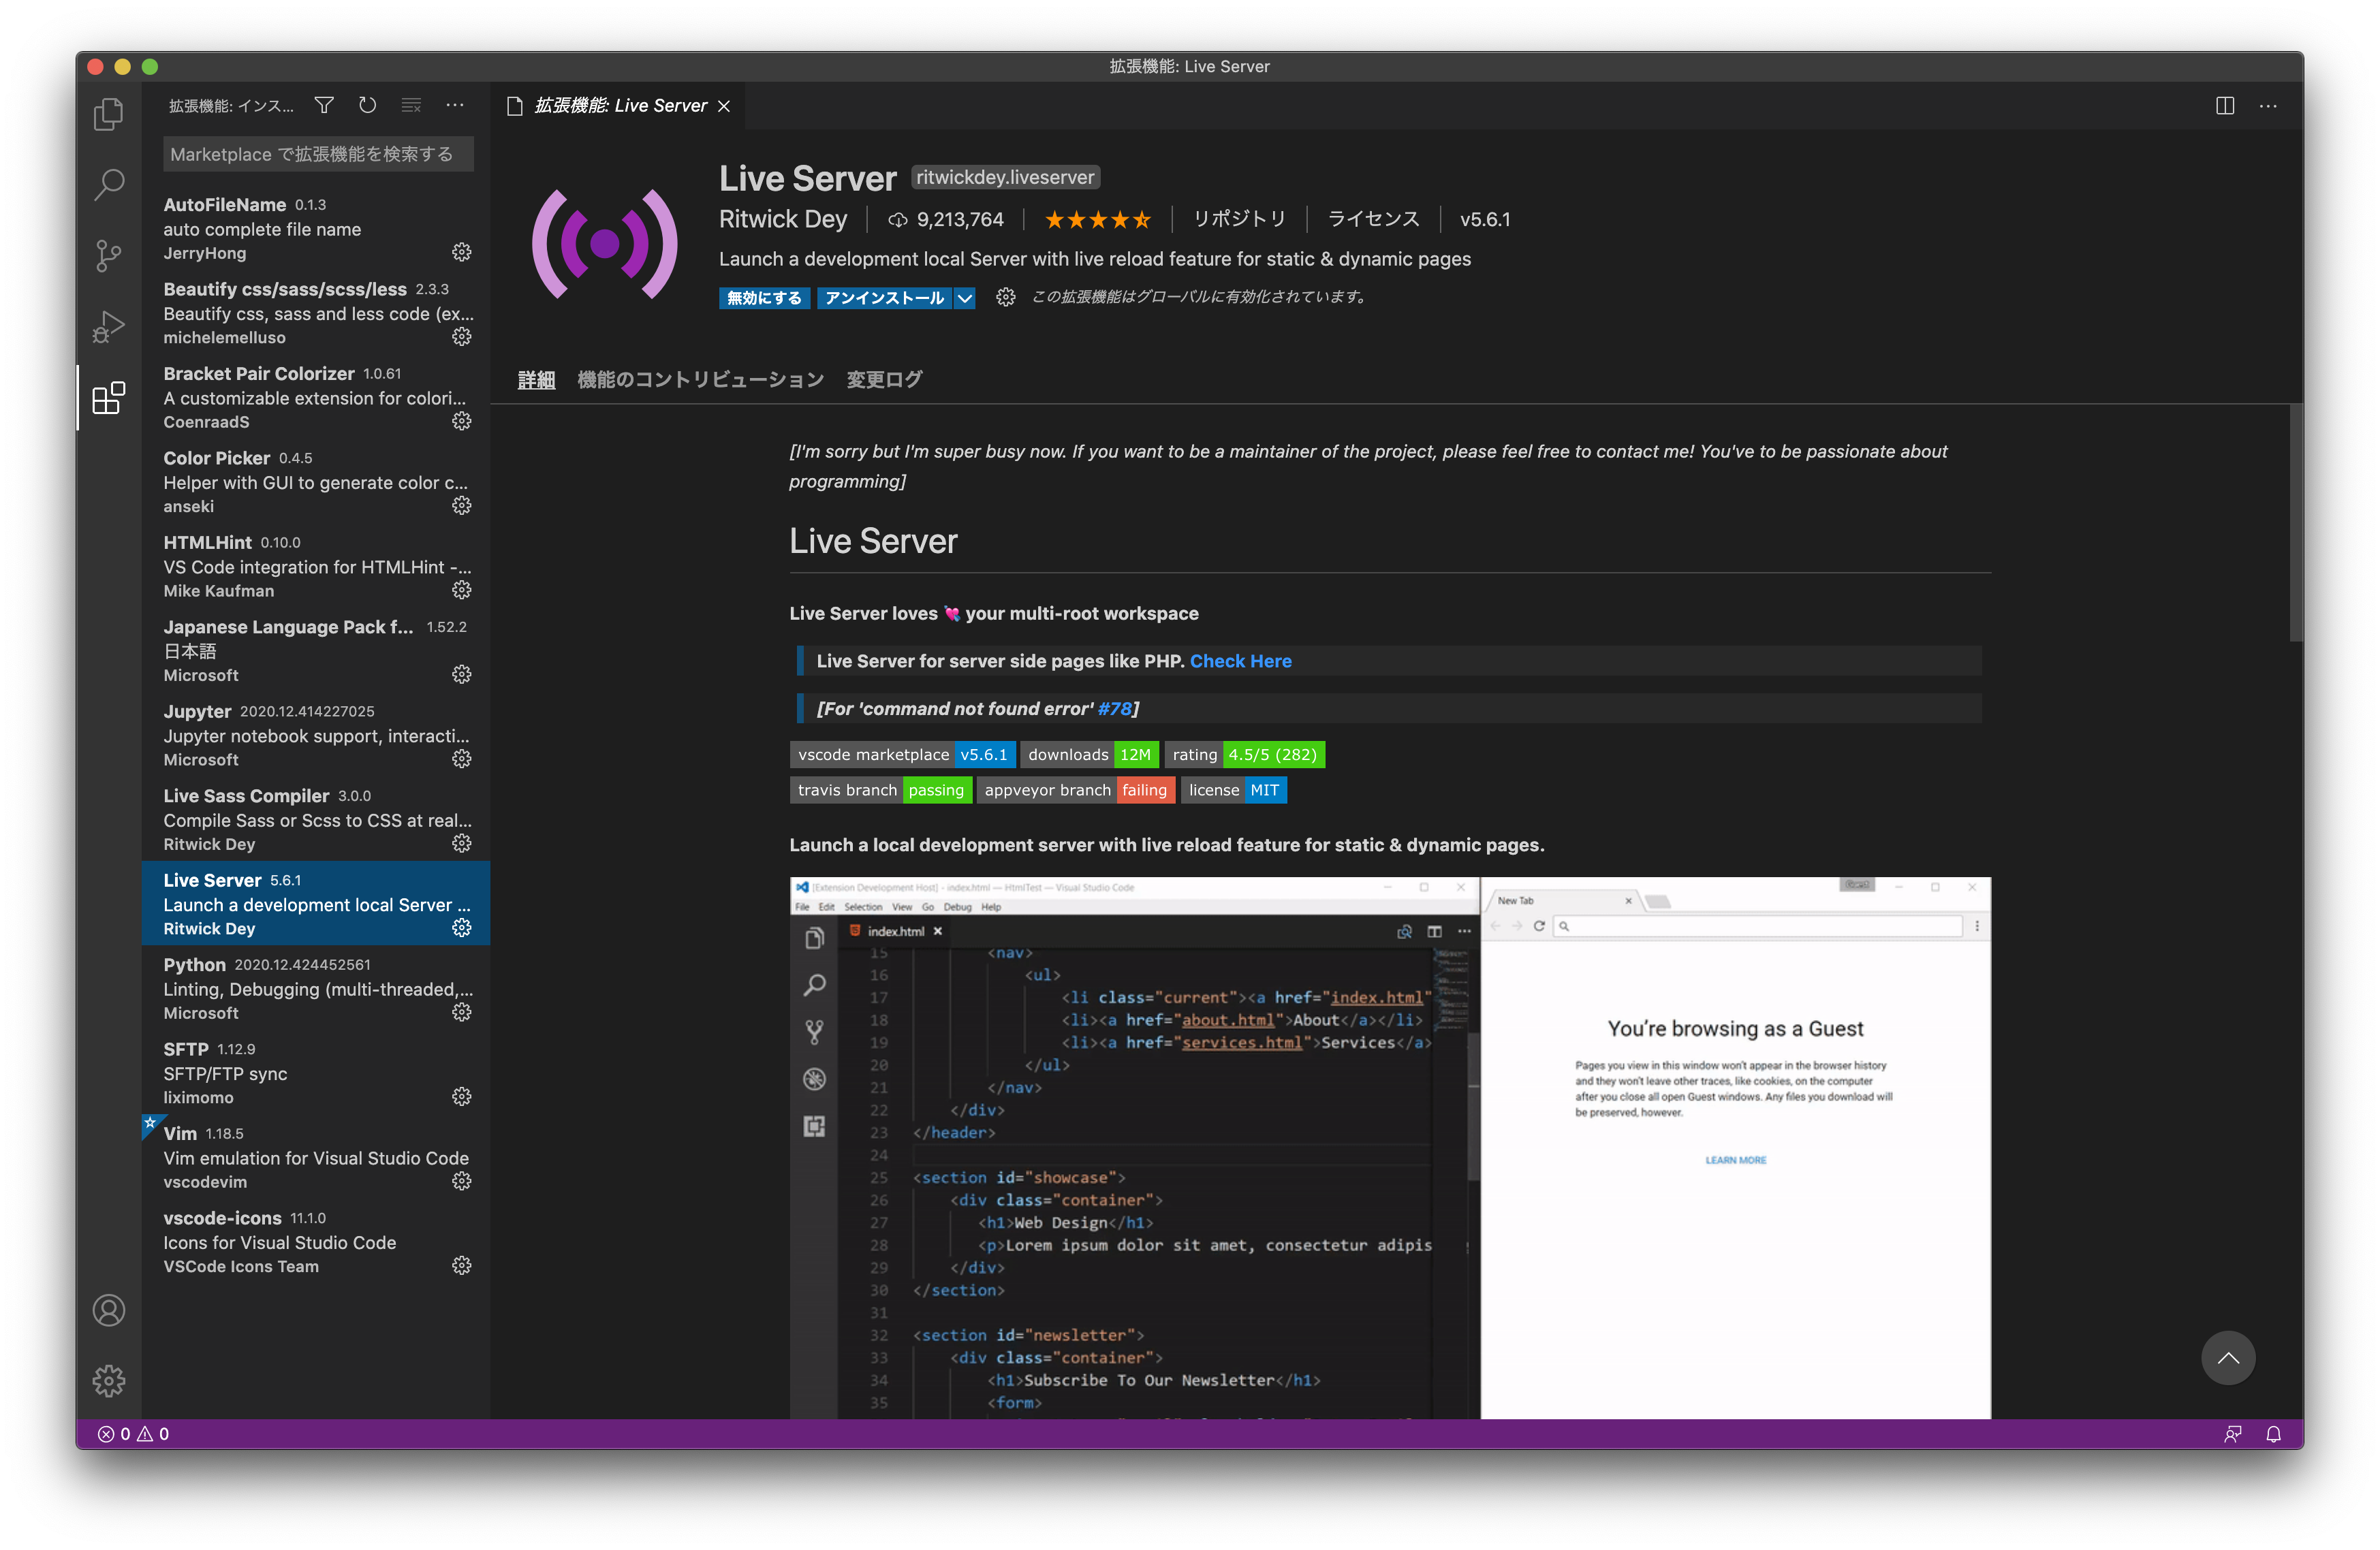This screenshot has width=2380, height=1550.
Task: Open manage gear for HTMLHint
Action: (461, 590)
